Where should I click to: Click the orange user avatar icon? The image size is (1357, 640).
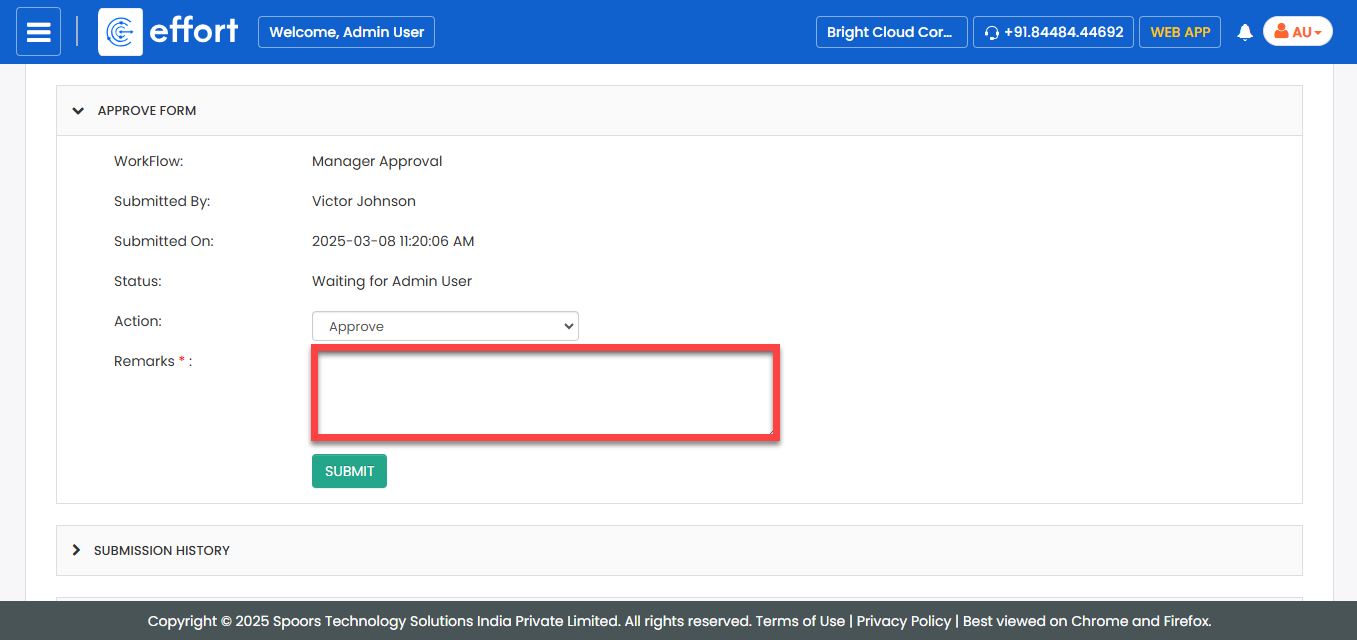tap(1281, 32)
